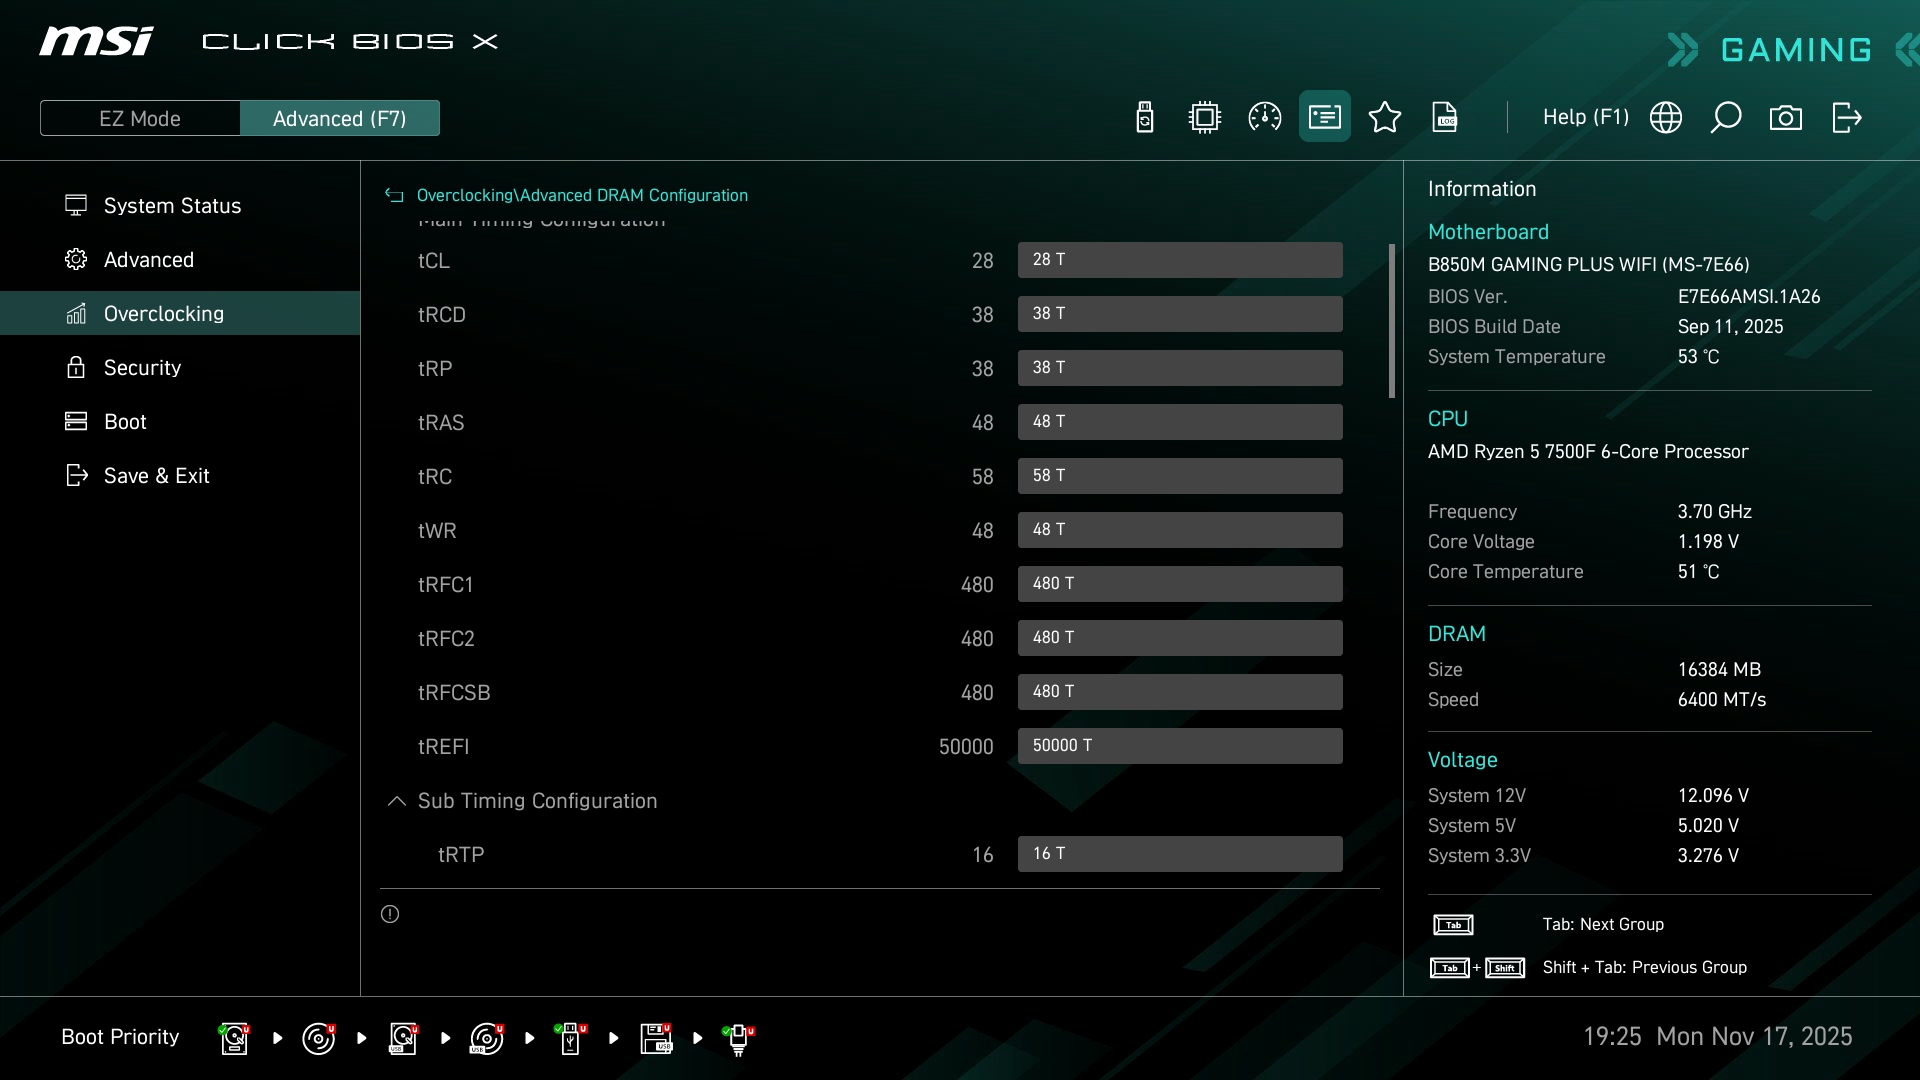Click the tRAS value field
The image size is (1920, 1080).
click(x=1180, y=422)
